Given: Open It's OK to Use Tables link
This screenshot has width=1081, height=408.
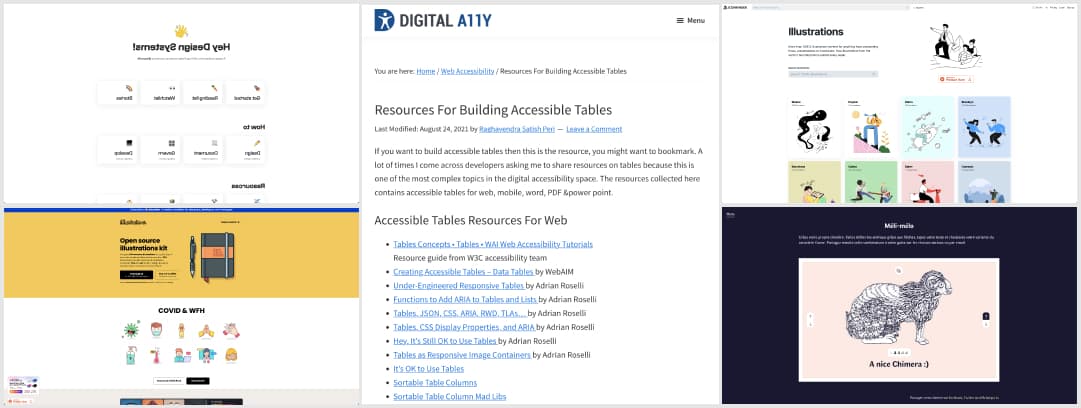Looking at the screenshot, I should [428, 368].
